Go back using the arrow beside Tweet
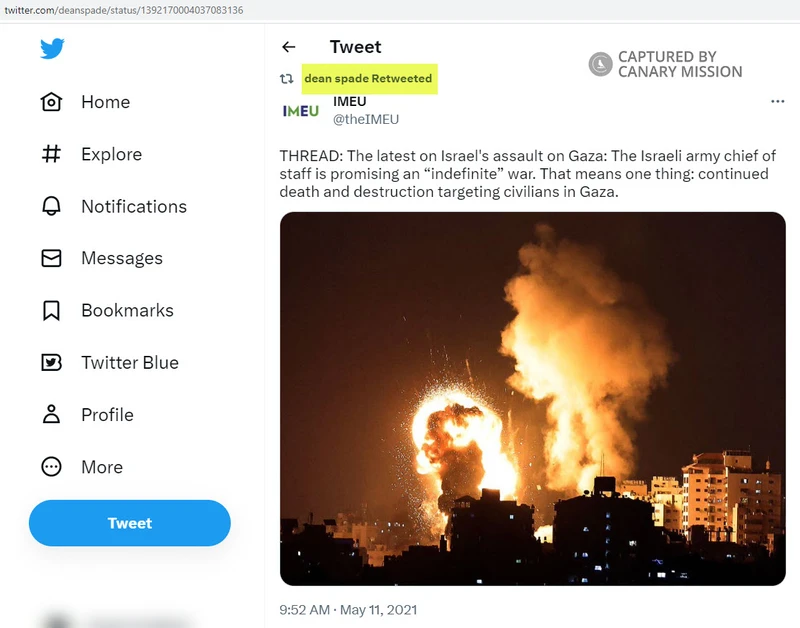 click(289, 47)
